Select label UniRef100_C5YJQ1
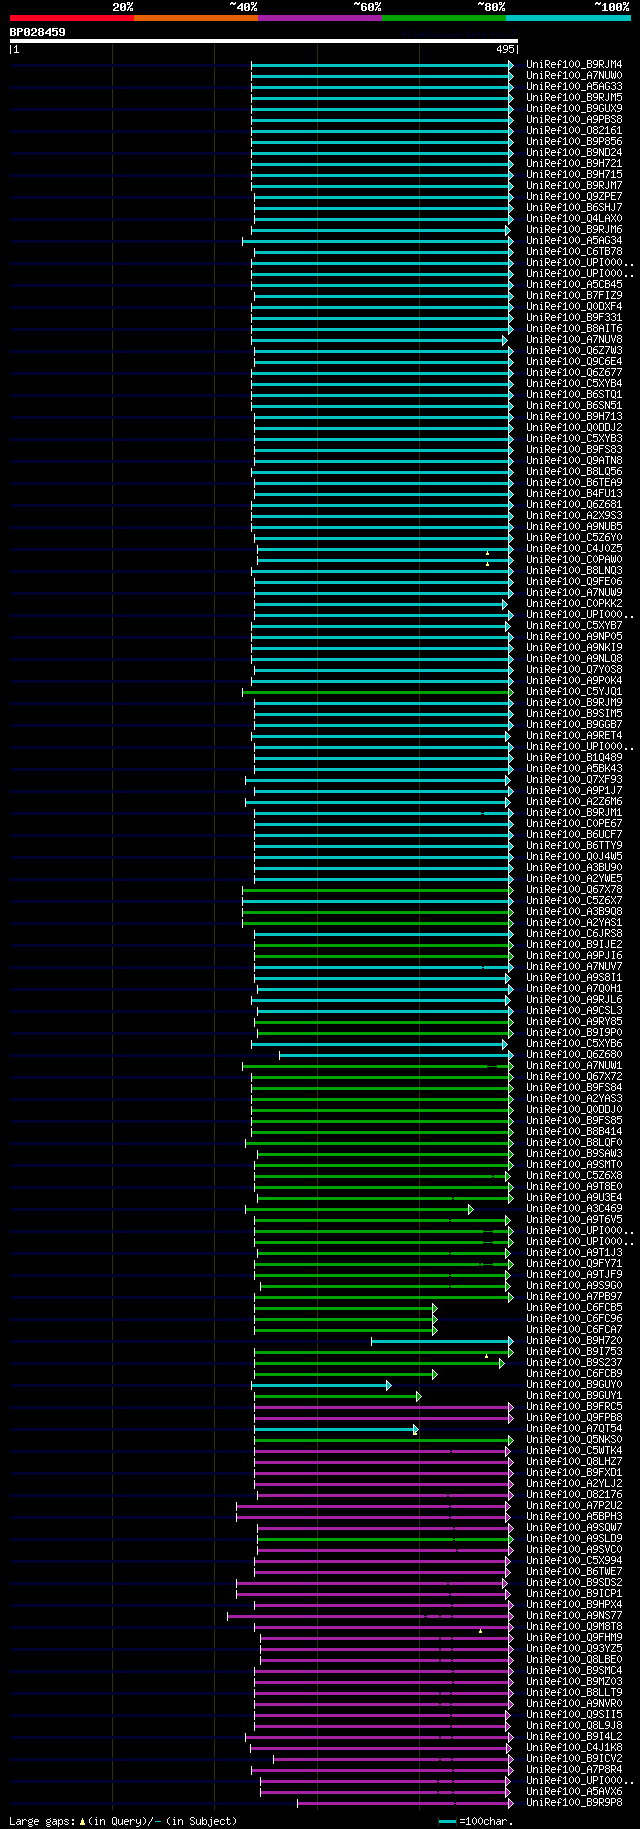The image size is (640, 1829). (x=574, y=692)
